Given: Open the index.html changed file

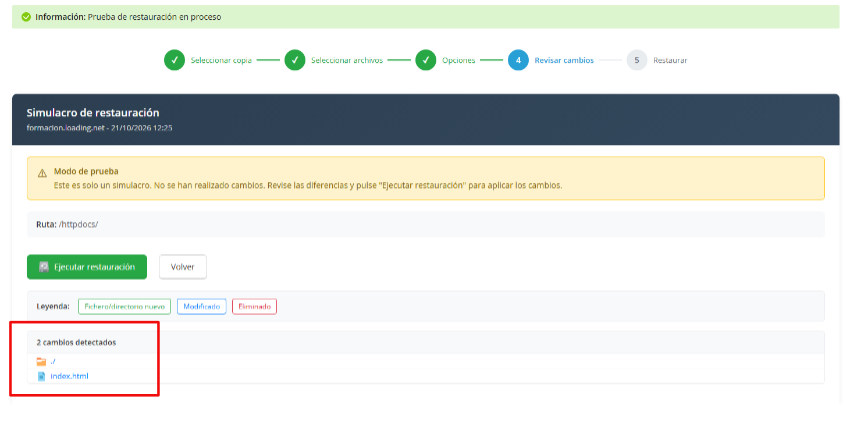Looking at the screenshot, I should coord(69,376).
